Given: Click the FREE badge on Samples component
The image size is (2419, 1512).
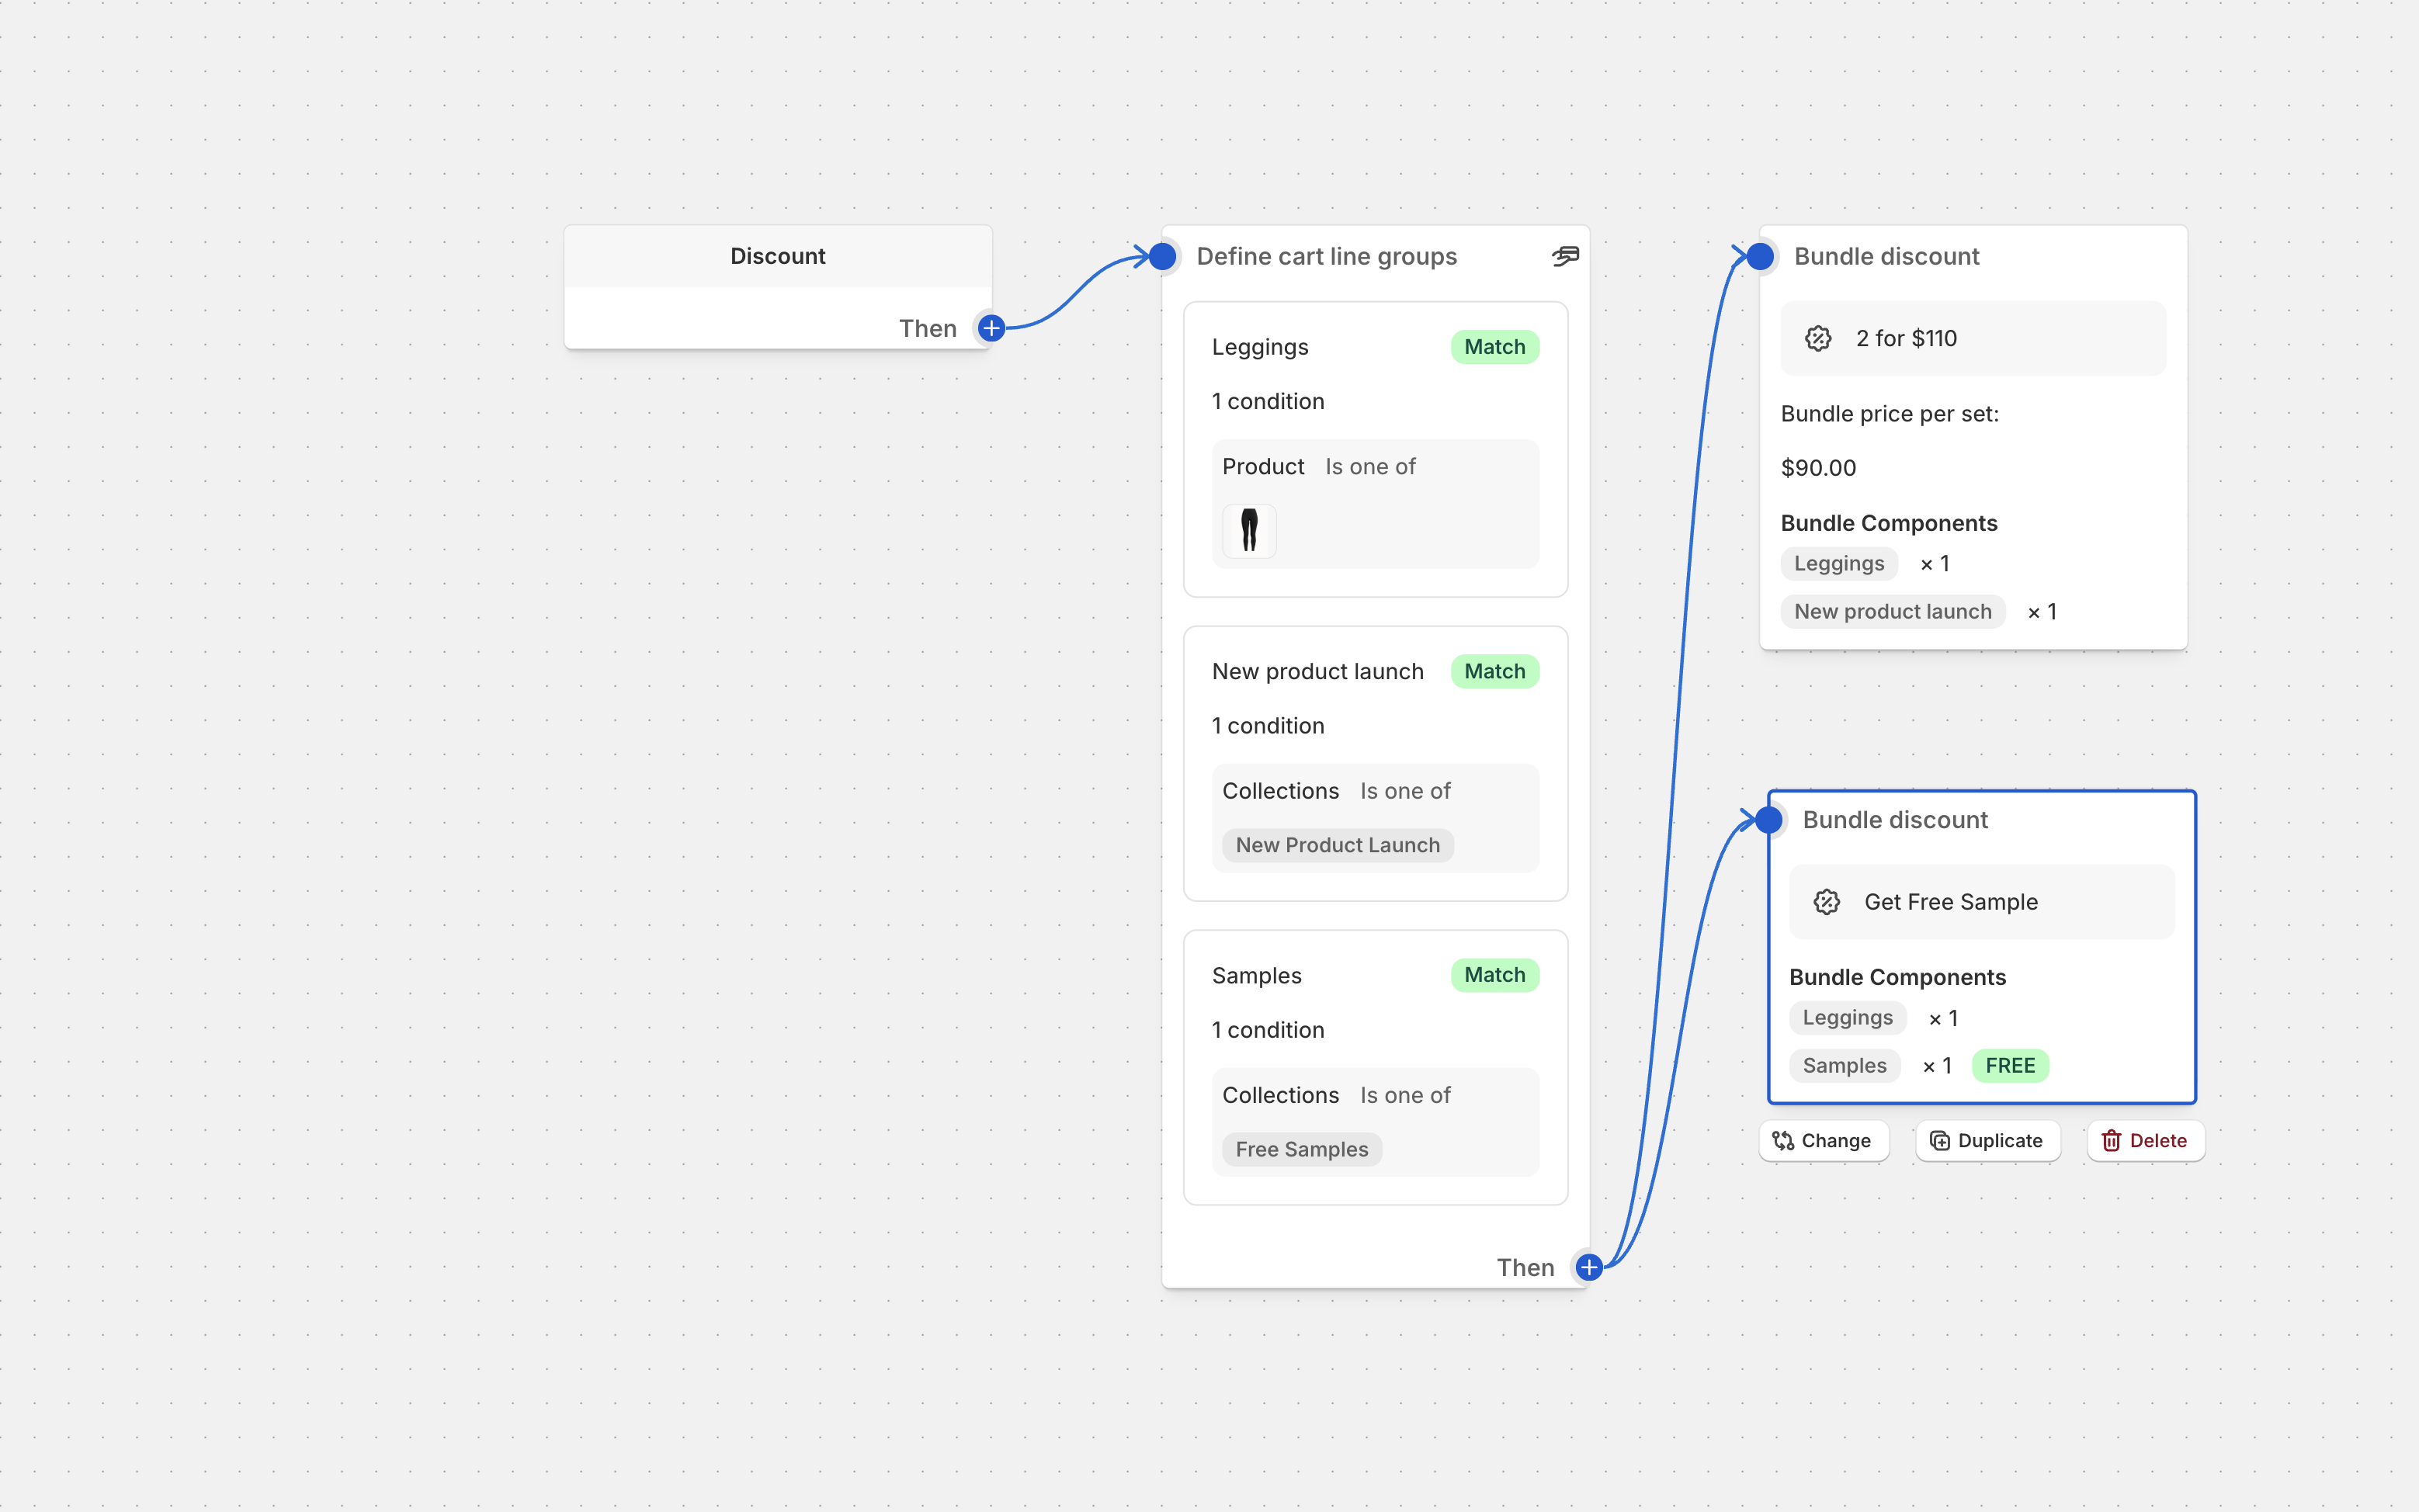Looking at the screenshot, I should point(2009,1066).
